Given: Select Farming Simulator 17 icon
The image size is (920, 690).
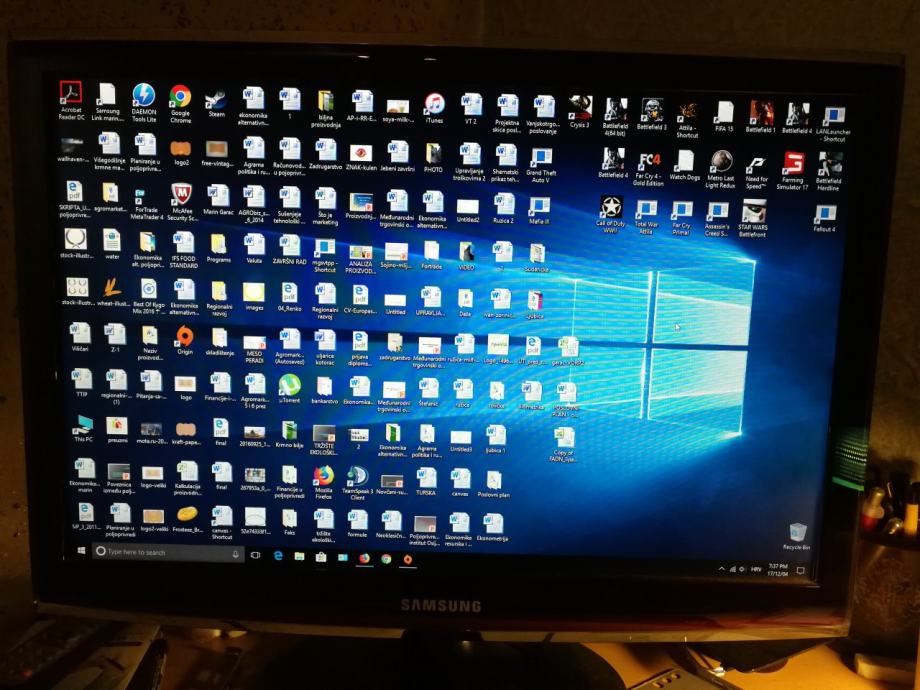Looking at the screenshot, I should (x=793, y=170).
